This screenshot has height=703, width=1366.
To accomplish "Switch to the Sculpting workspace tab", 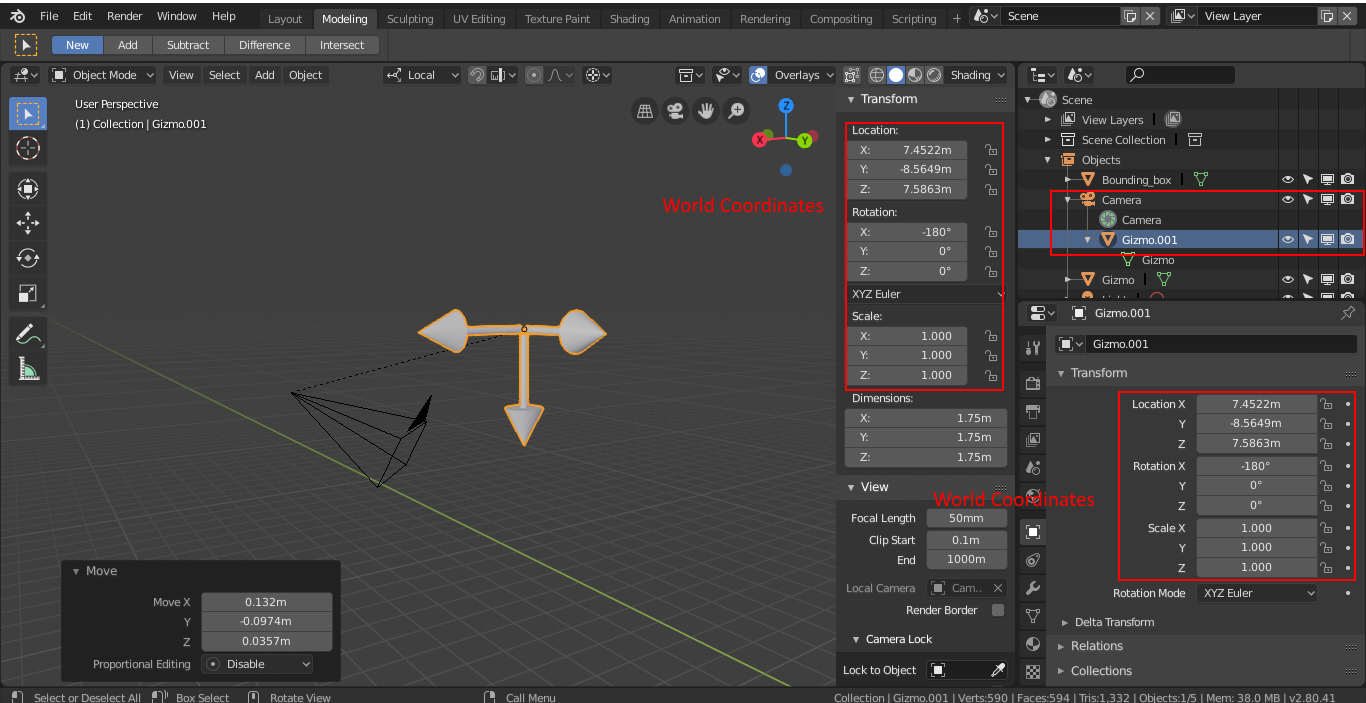I will tap(410, 19).
